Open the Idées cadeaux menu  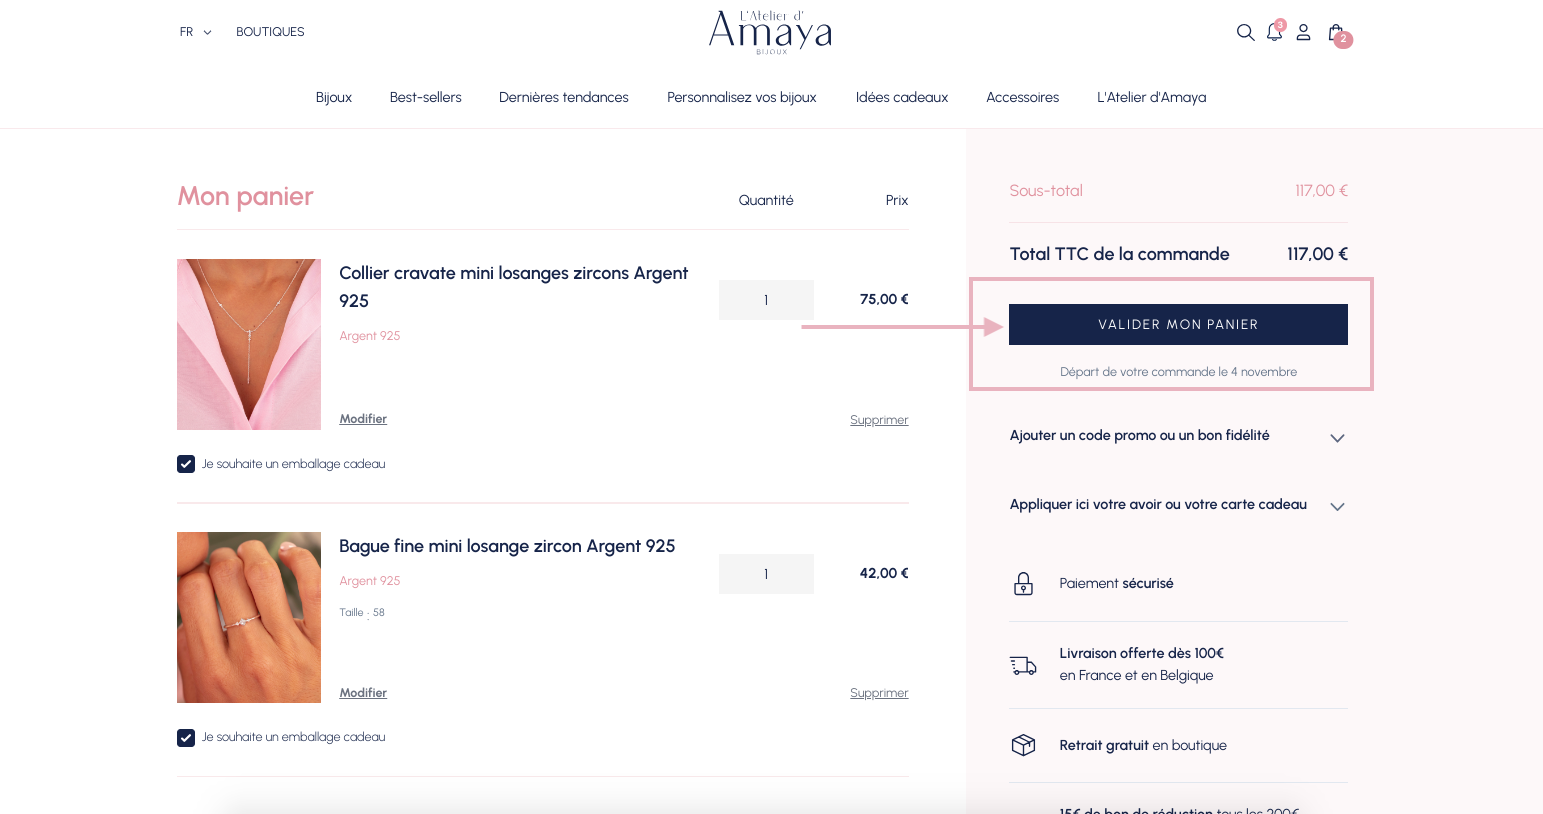point(901,97)
